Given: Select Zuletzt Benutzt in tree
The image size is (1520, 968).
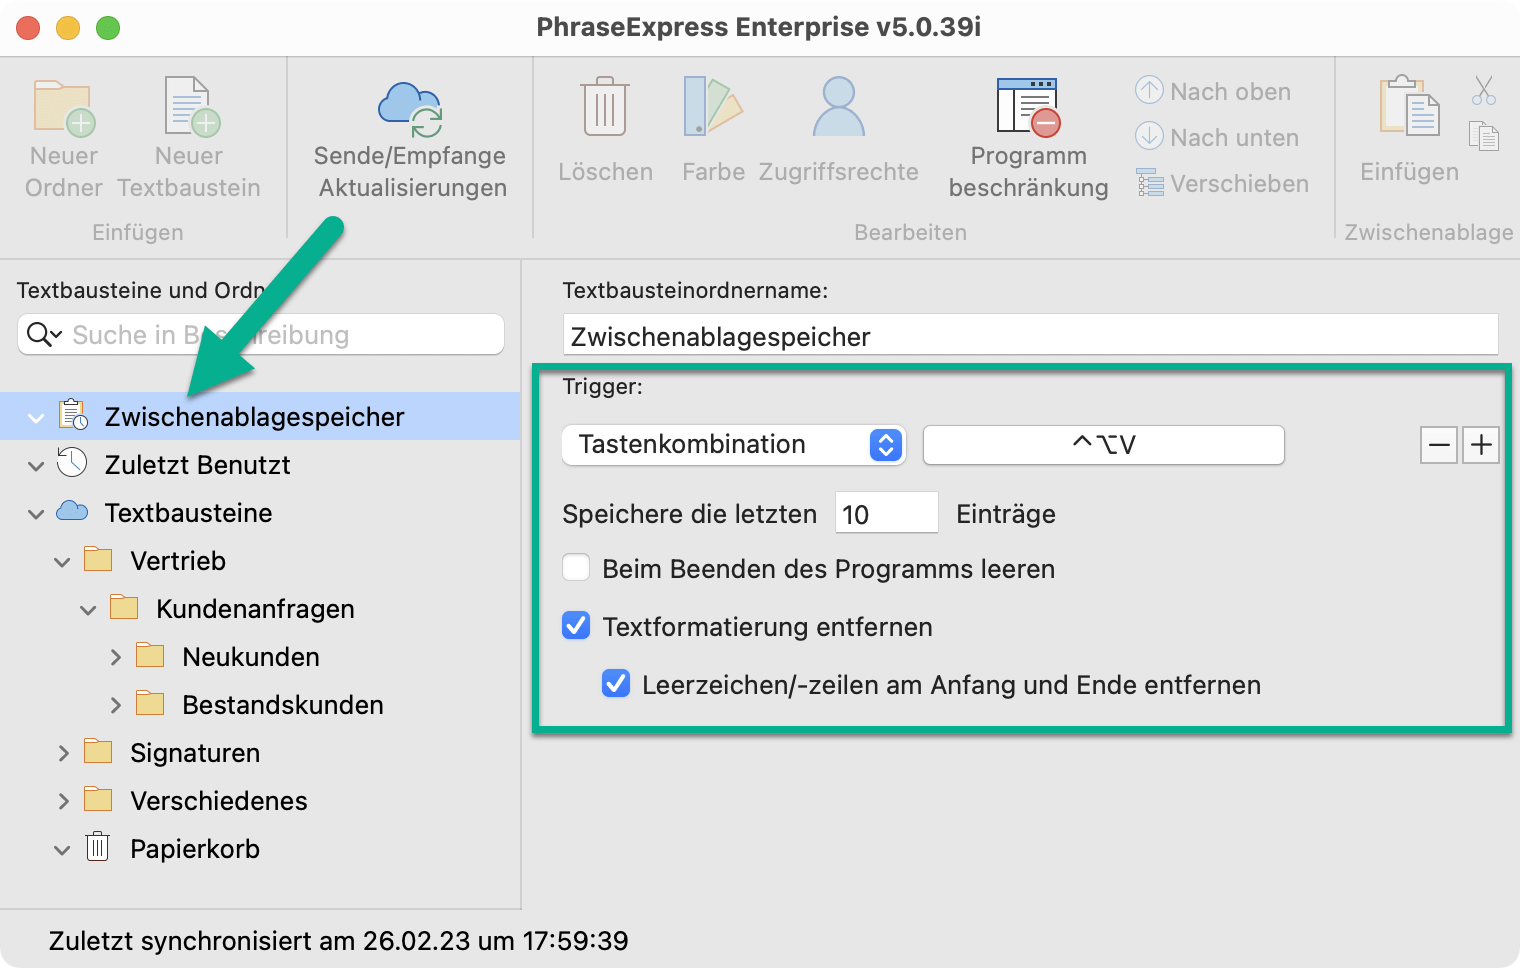Looking at the screenshot, I should click(x=197, y=465).
